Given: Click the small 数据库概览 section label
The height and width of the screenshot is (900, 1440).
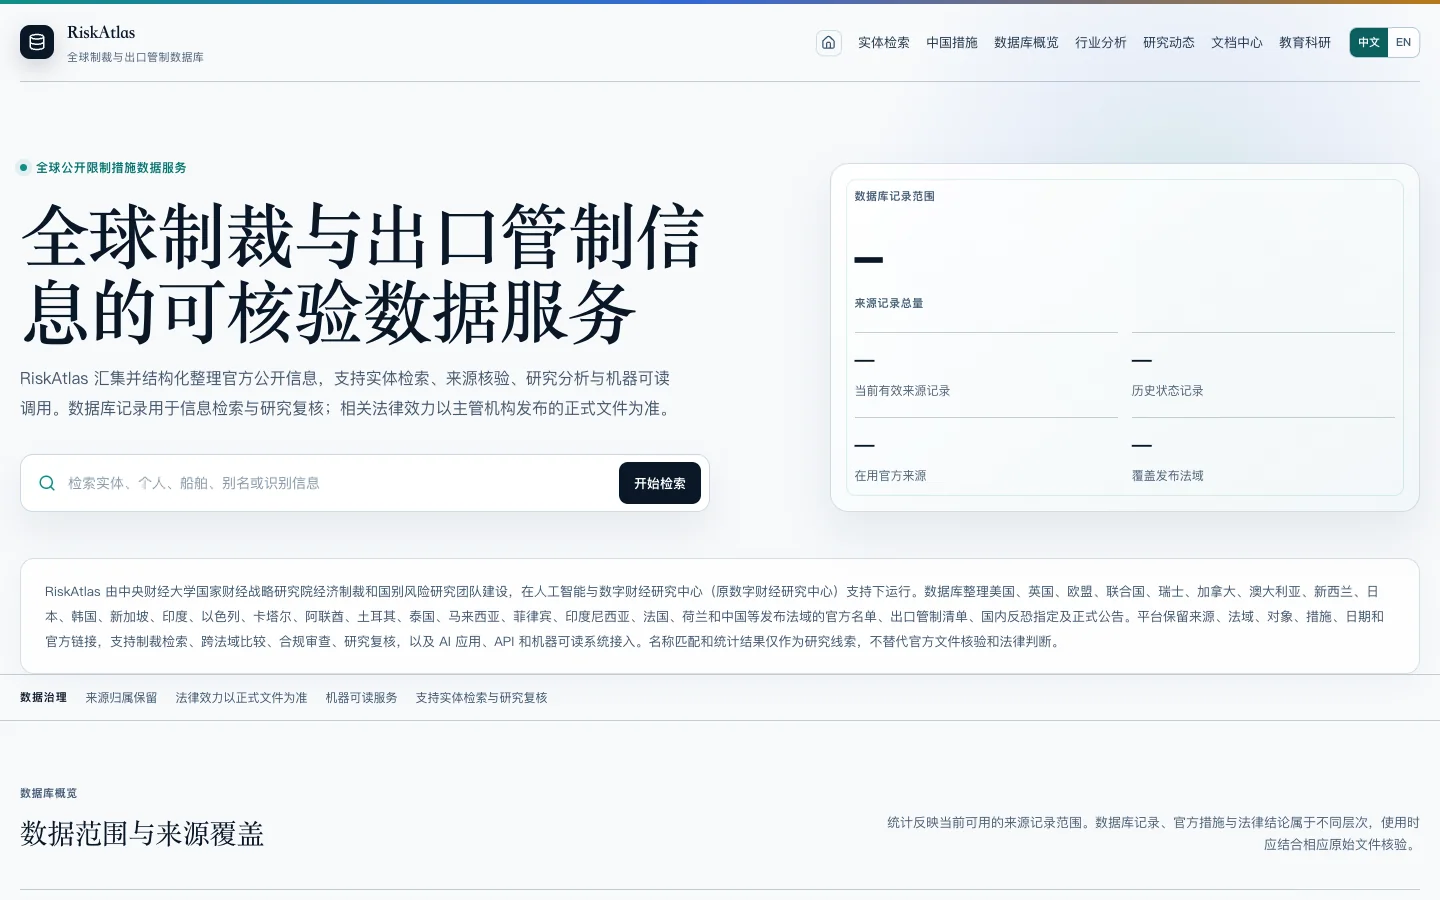Looking at the screenshot, I should pos(48,793).
